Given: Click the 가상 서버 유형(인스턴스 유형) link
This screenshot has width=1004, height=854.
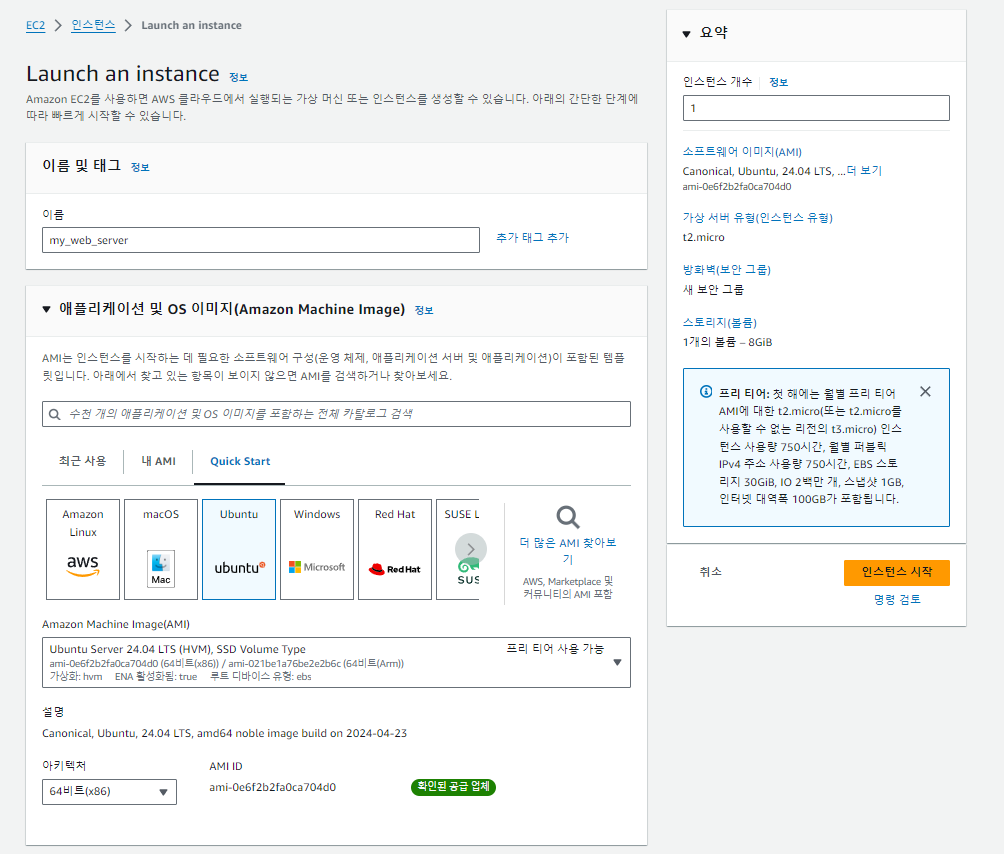Looking at the screenshot, I should [x=757, y=218].
